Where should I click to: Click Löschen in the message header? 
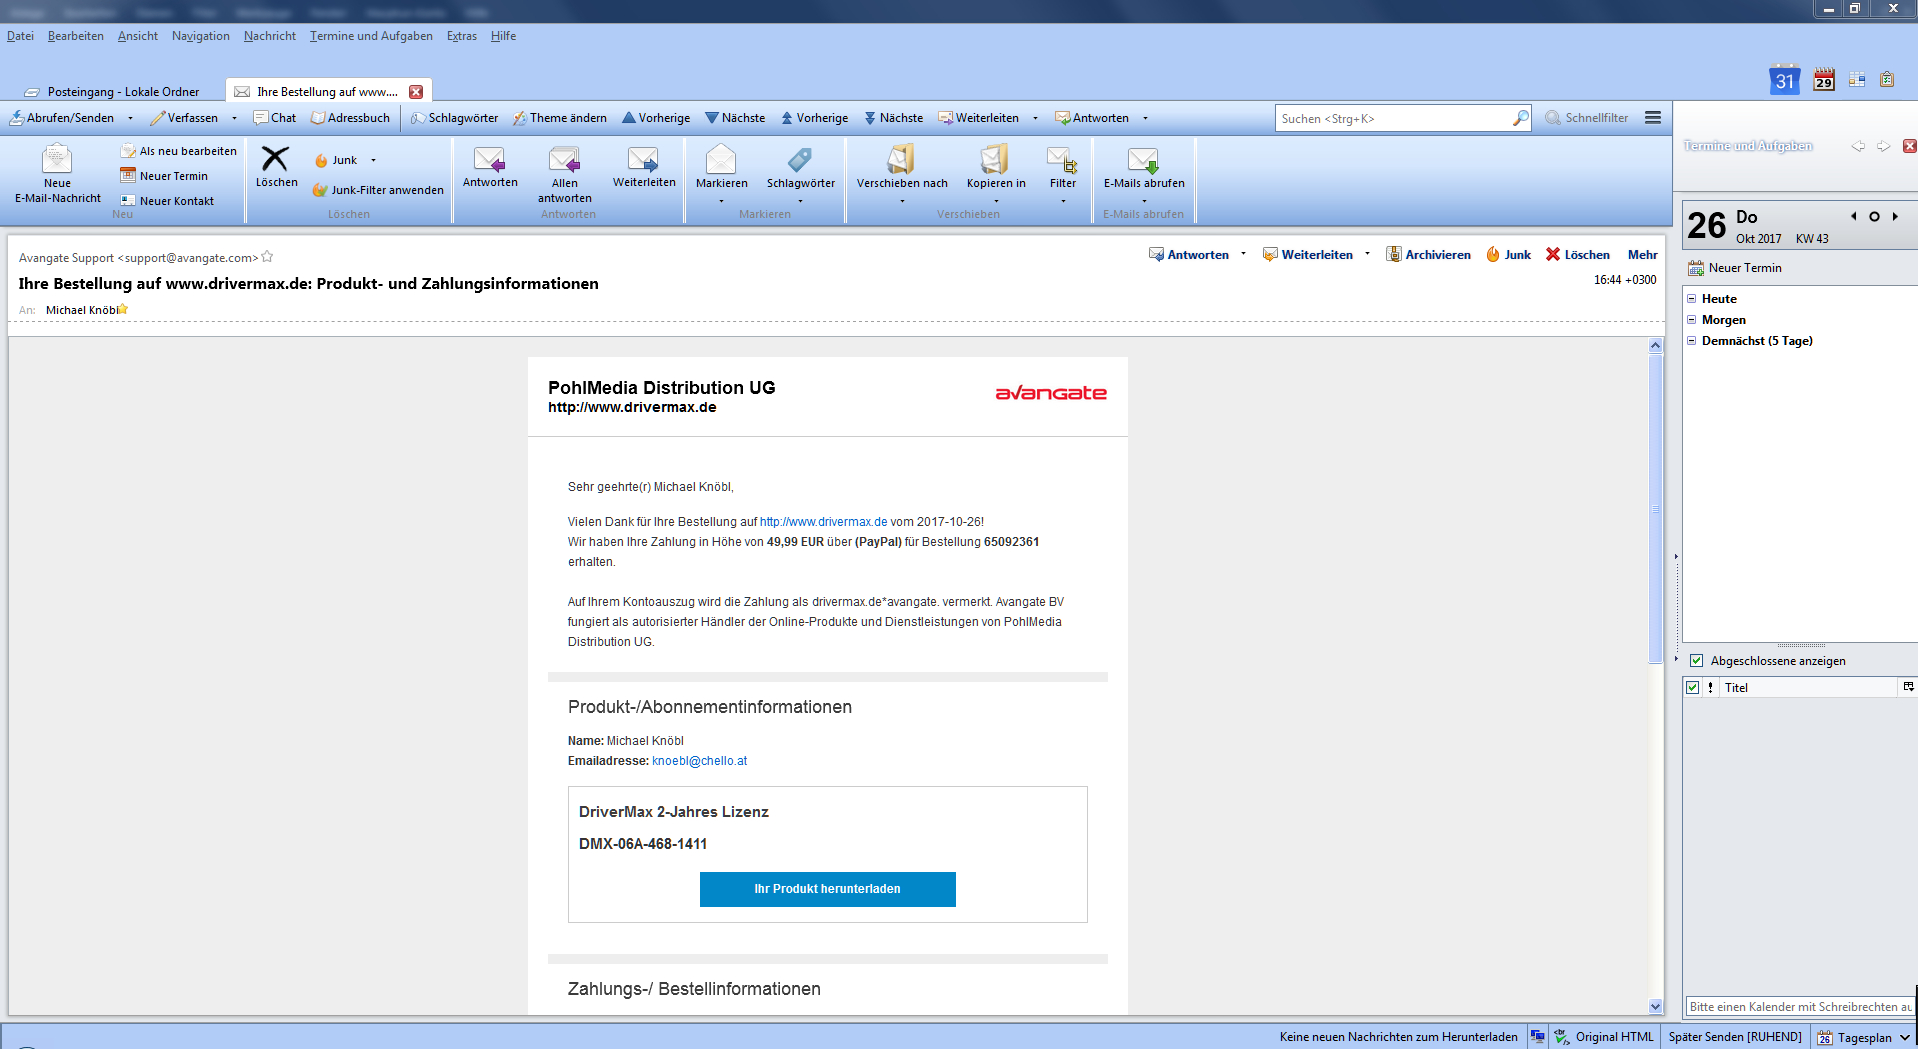click(1578, 255)
